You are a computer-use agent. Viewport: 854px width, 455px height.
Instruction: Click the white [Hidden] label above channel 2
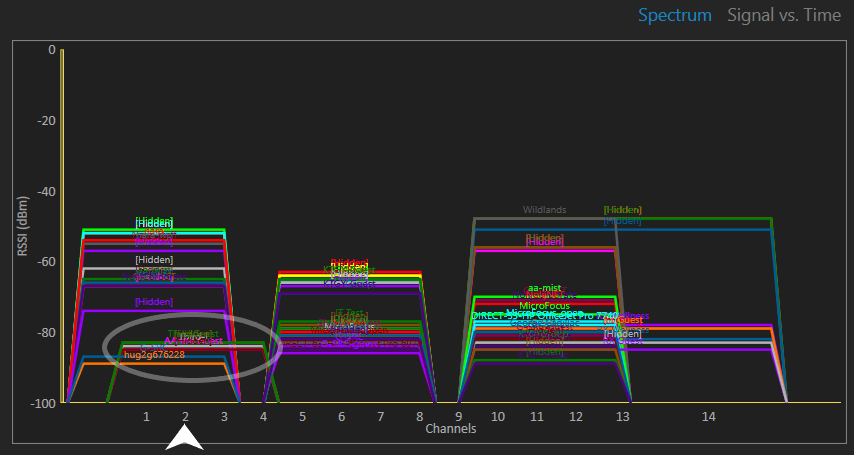pyautogui.click(x=154, y=260)
